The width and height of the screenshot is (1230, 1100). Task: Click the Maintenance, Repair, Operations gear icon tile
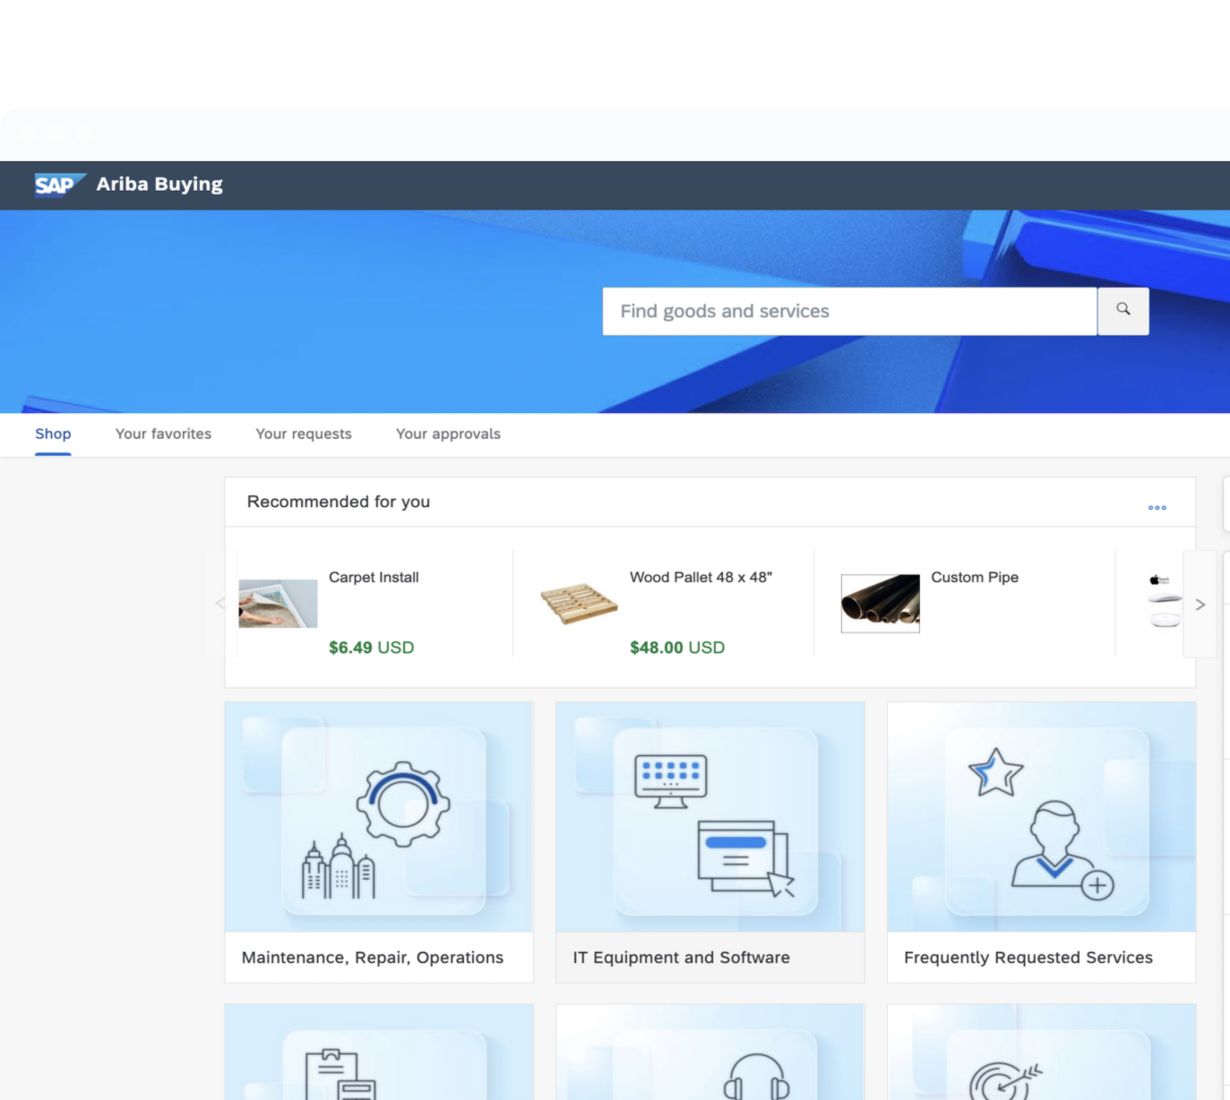point(379,818)
